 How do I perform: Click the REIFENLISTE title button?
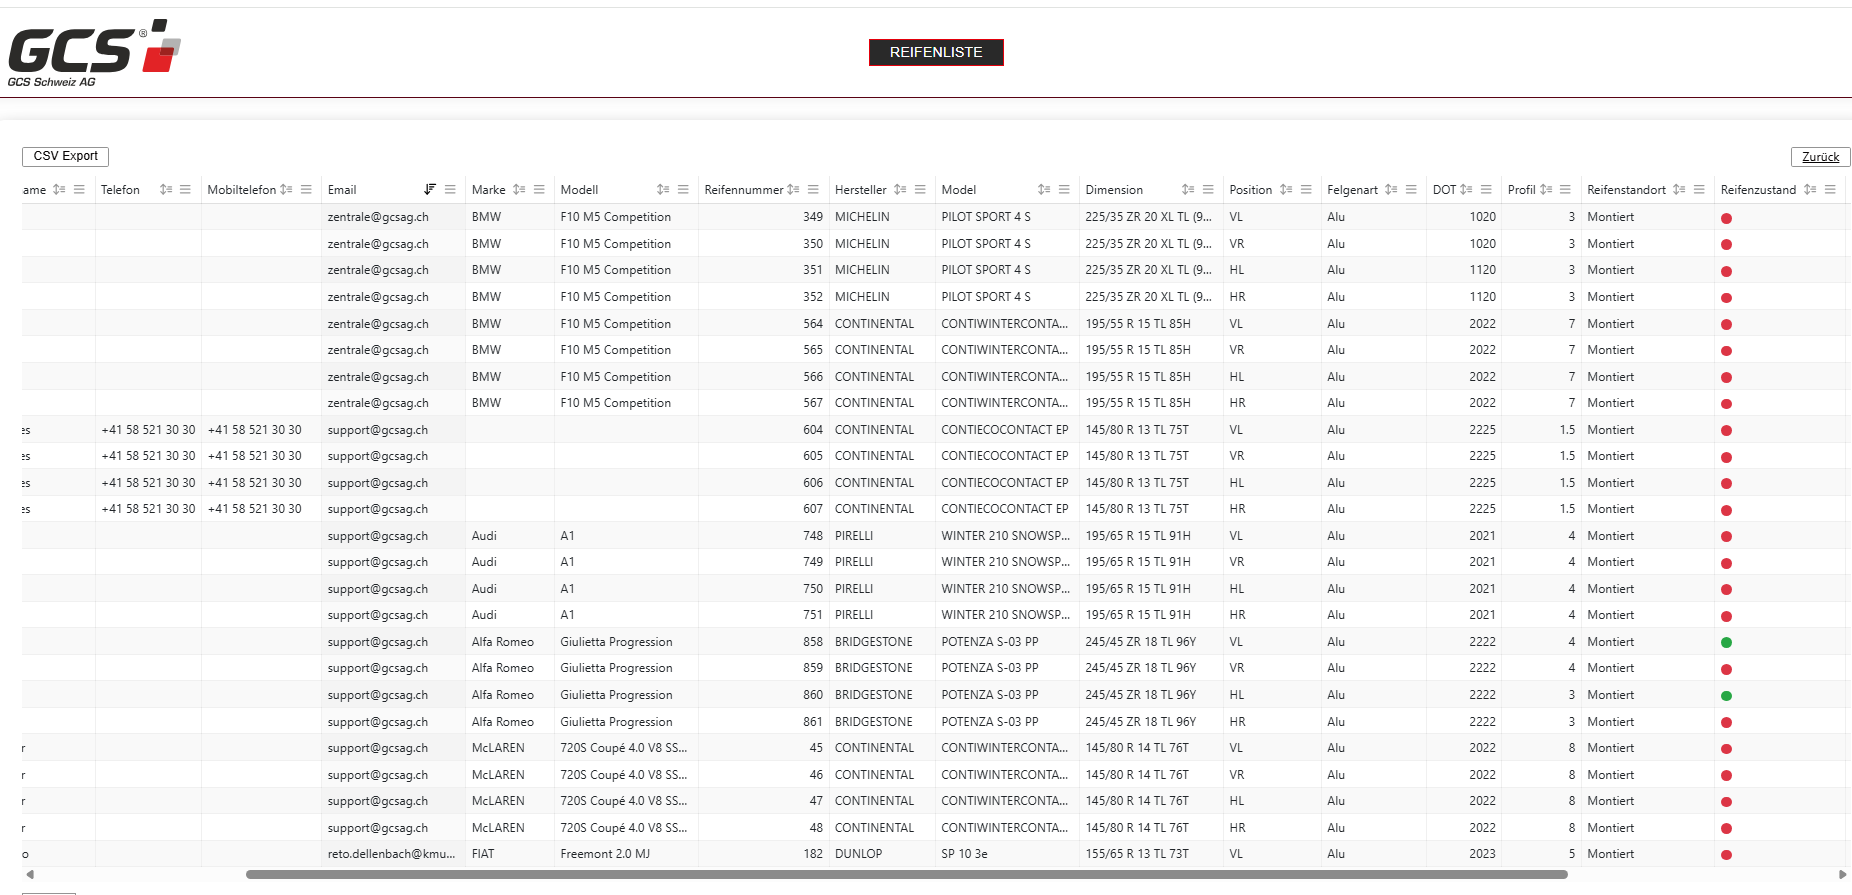(x=936, y=52)
